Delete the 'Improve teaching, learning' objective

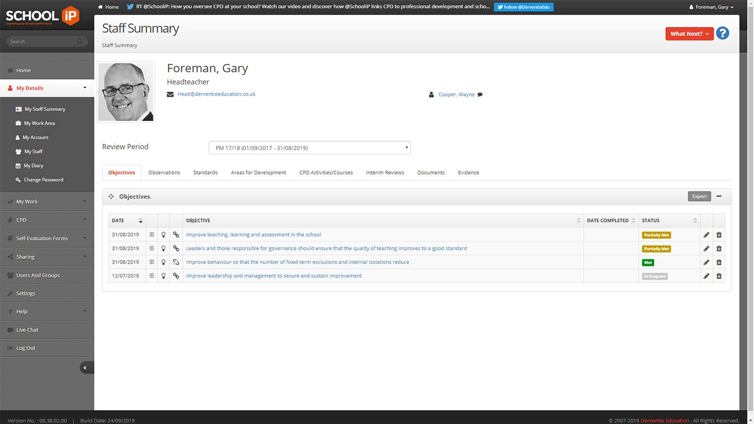pos(719,235)
